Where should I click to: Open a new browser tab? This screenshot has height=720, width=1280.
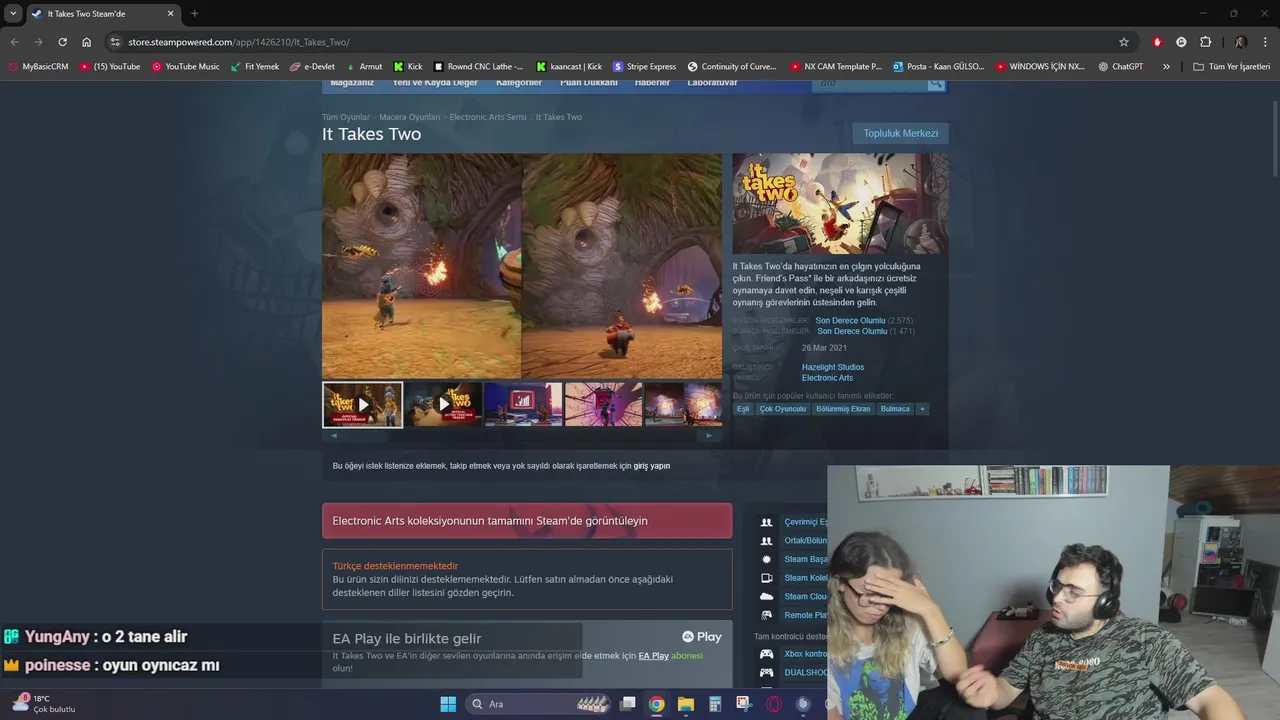(194, 14)
